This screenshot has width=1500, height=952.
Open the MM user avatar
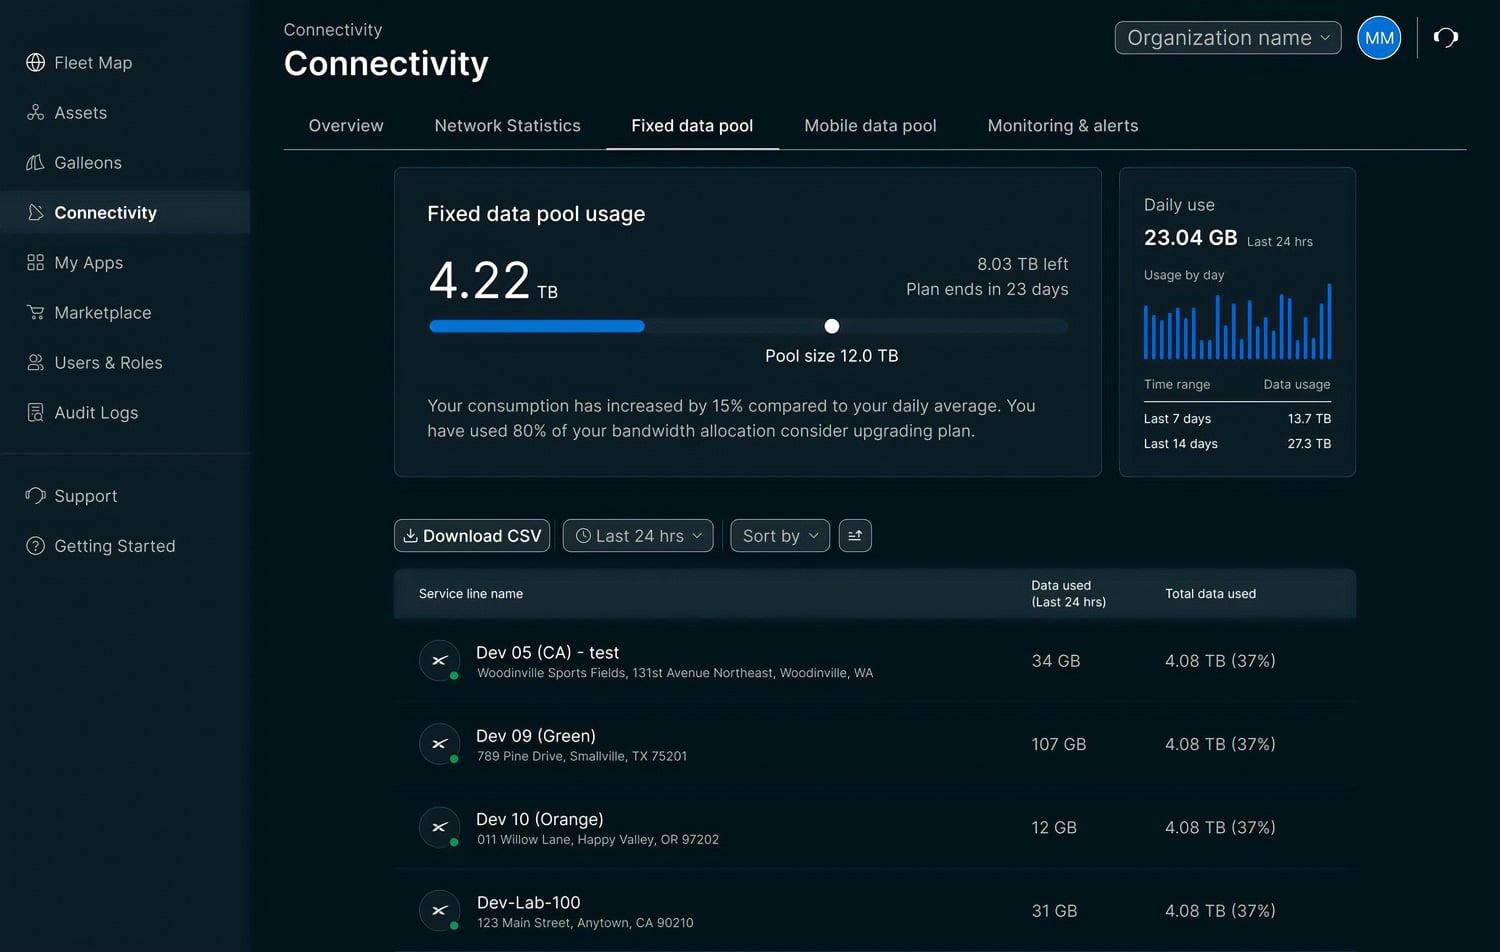pyautogui.click(x=1379, y=38)
